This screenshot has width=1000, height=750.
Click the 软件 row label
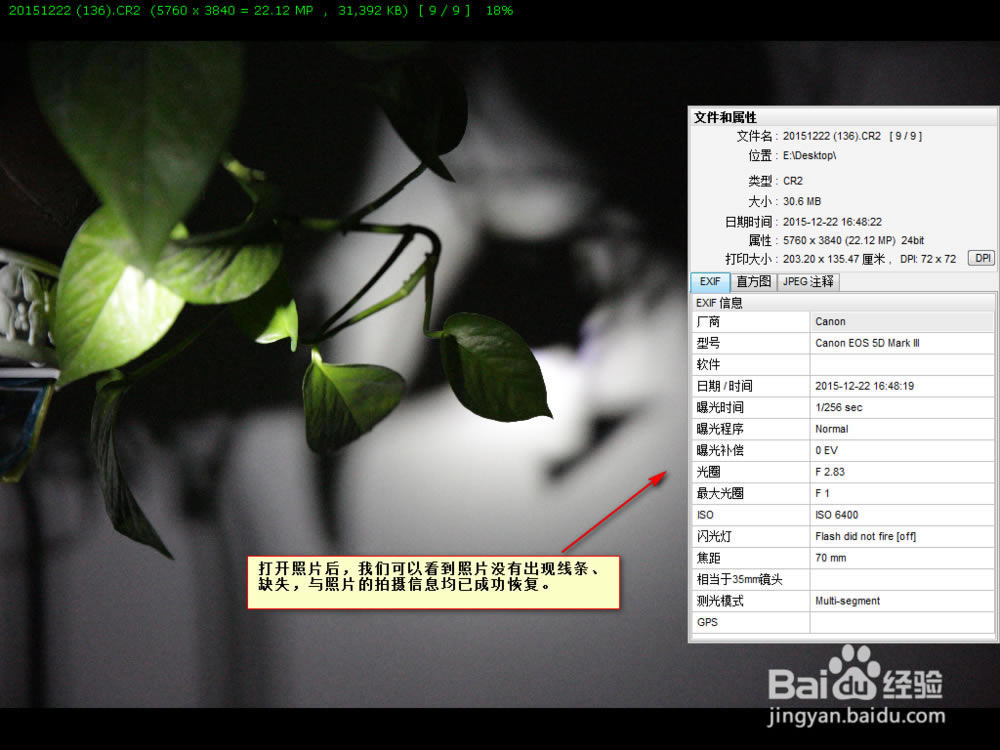pos(709,365)
